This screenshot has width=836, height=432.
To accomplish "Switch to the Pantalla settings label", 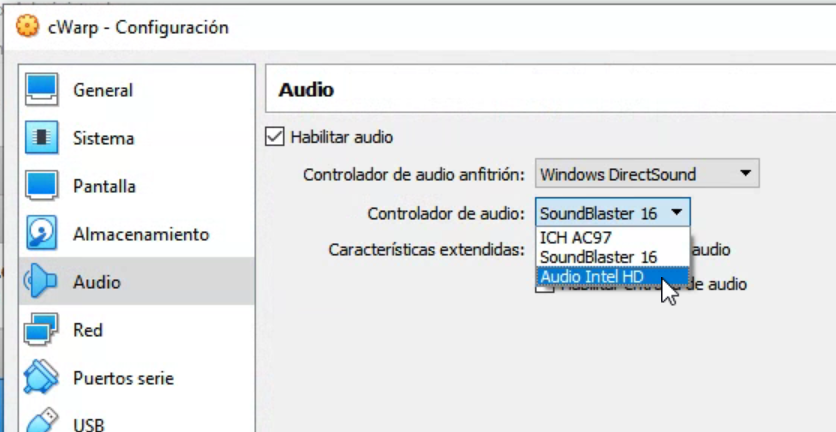I will (x=104, y=186).
